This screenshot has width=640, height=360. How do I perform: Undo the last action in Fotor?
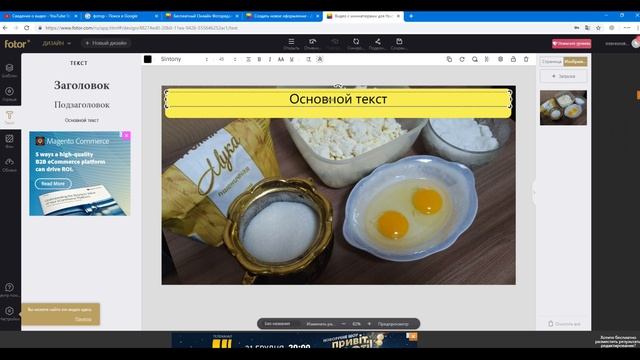[x=312, y=41]
